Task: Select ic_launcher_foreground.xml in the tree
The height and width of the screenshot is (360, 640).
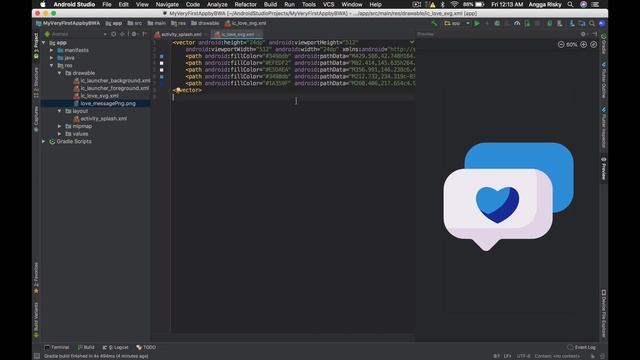Action: 111,88
